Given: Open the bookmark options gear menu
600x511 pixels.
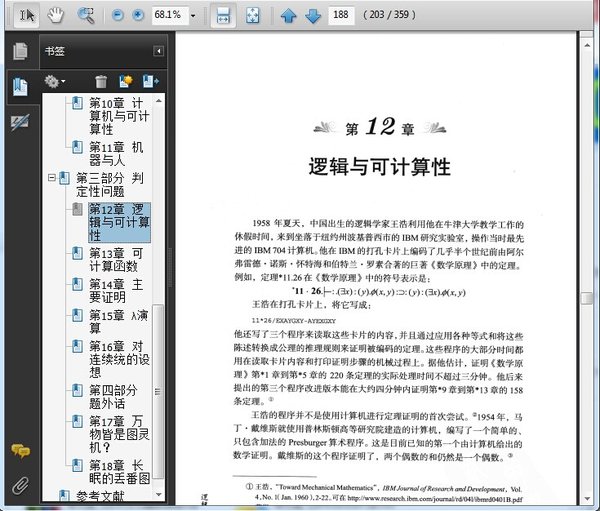Looking at the screenshot, I should pyautogui.click(x=55, y=81).
